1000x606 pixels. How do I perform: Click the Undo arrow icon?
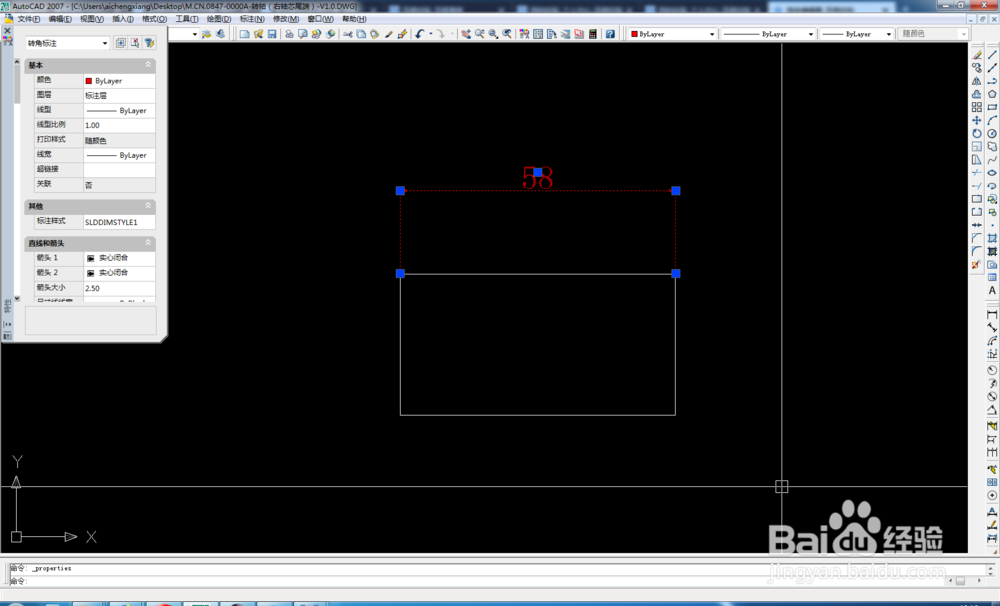(x=420, y=34)
